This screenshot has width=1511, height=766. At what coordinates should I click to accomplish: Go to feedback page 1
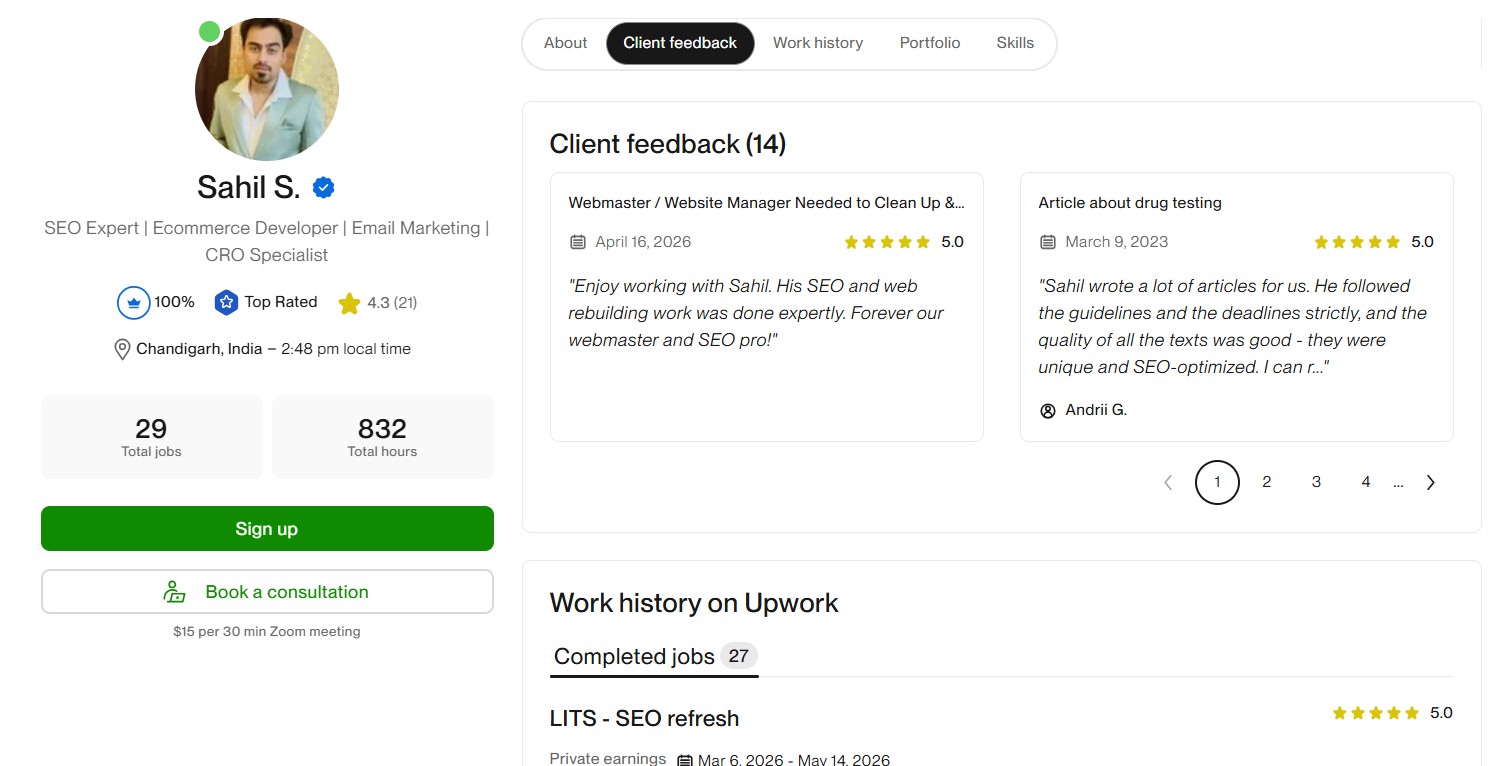[1217, 482]
